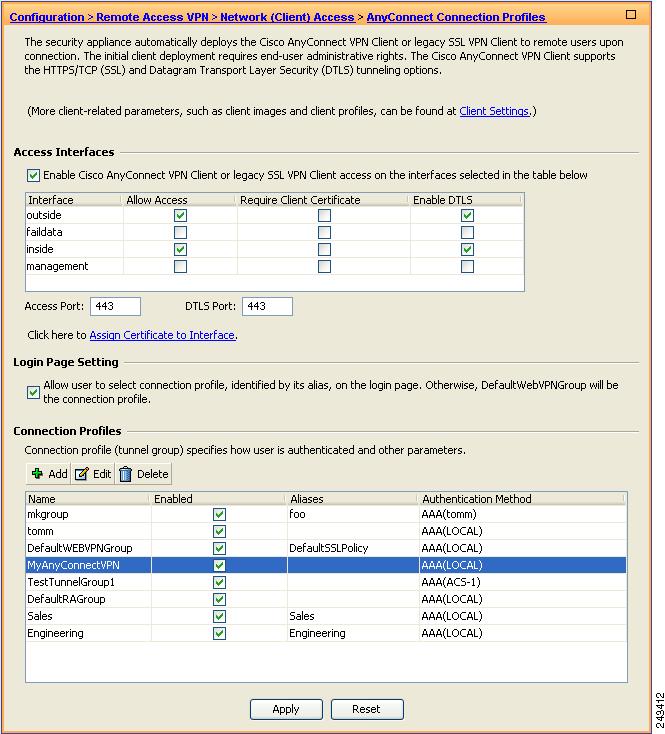Image resolution: width=665 pixels, height=734 pixels.
Task: Click the maximize panel icon in the title bar
Action: [631, 15]
